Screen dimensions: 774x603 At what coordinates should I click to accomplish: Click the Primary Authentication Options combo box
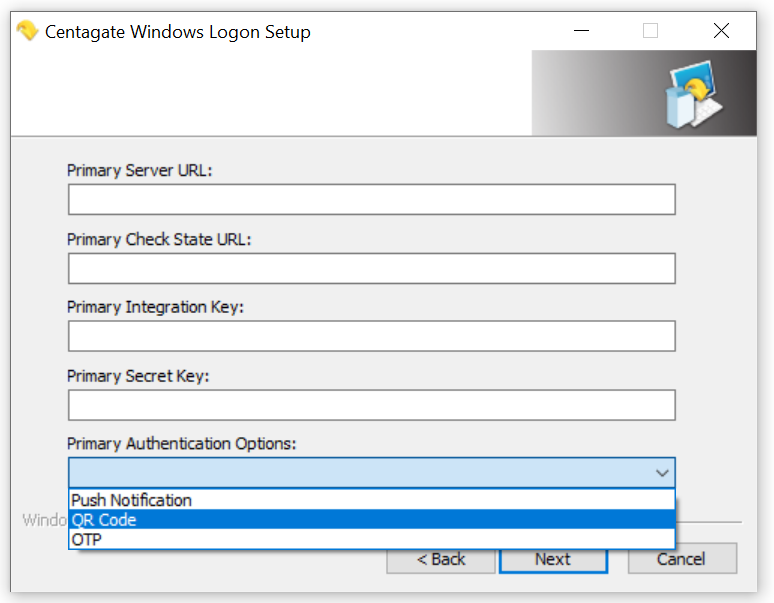coord(372,473)
